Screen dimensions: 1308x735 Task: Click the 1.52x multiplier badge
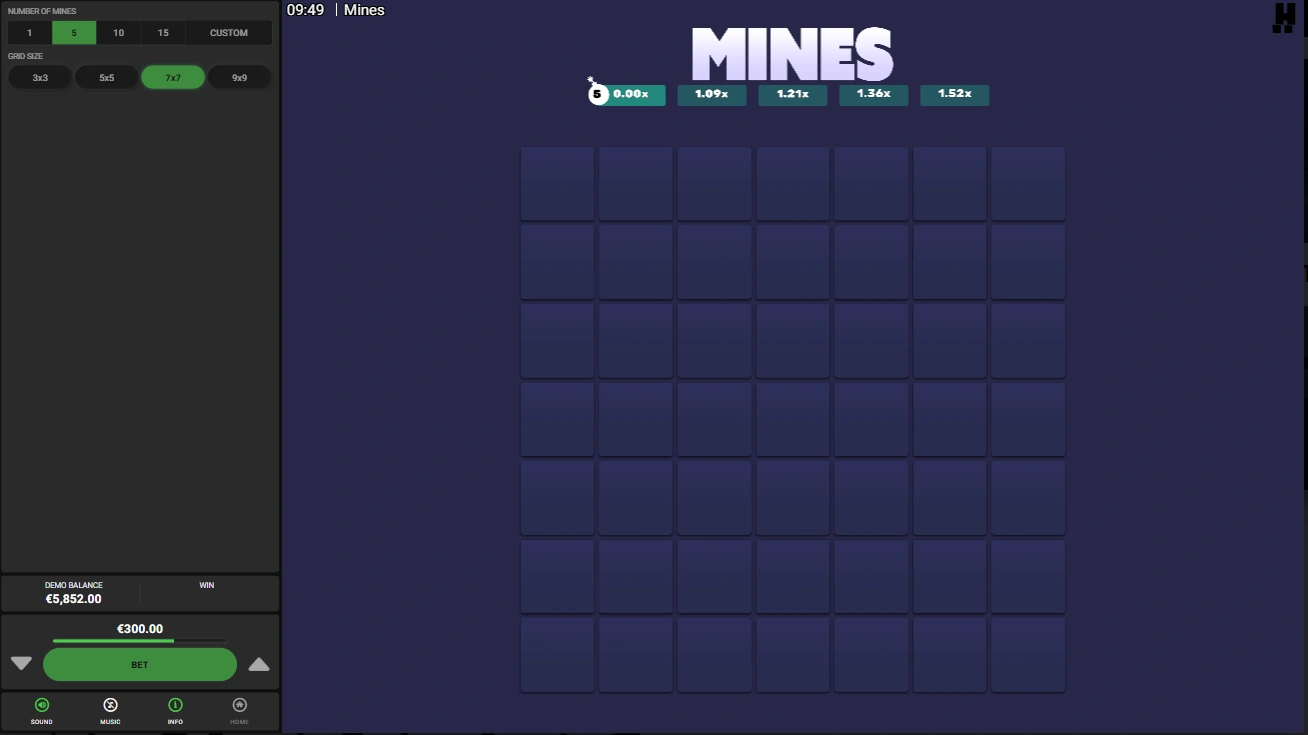[954, 94]
